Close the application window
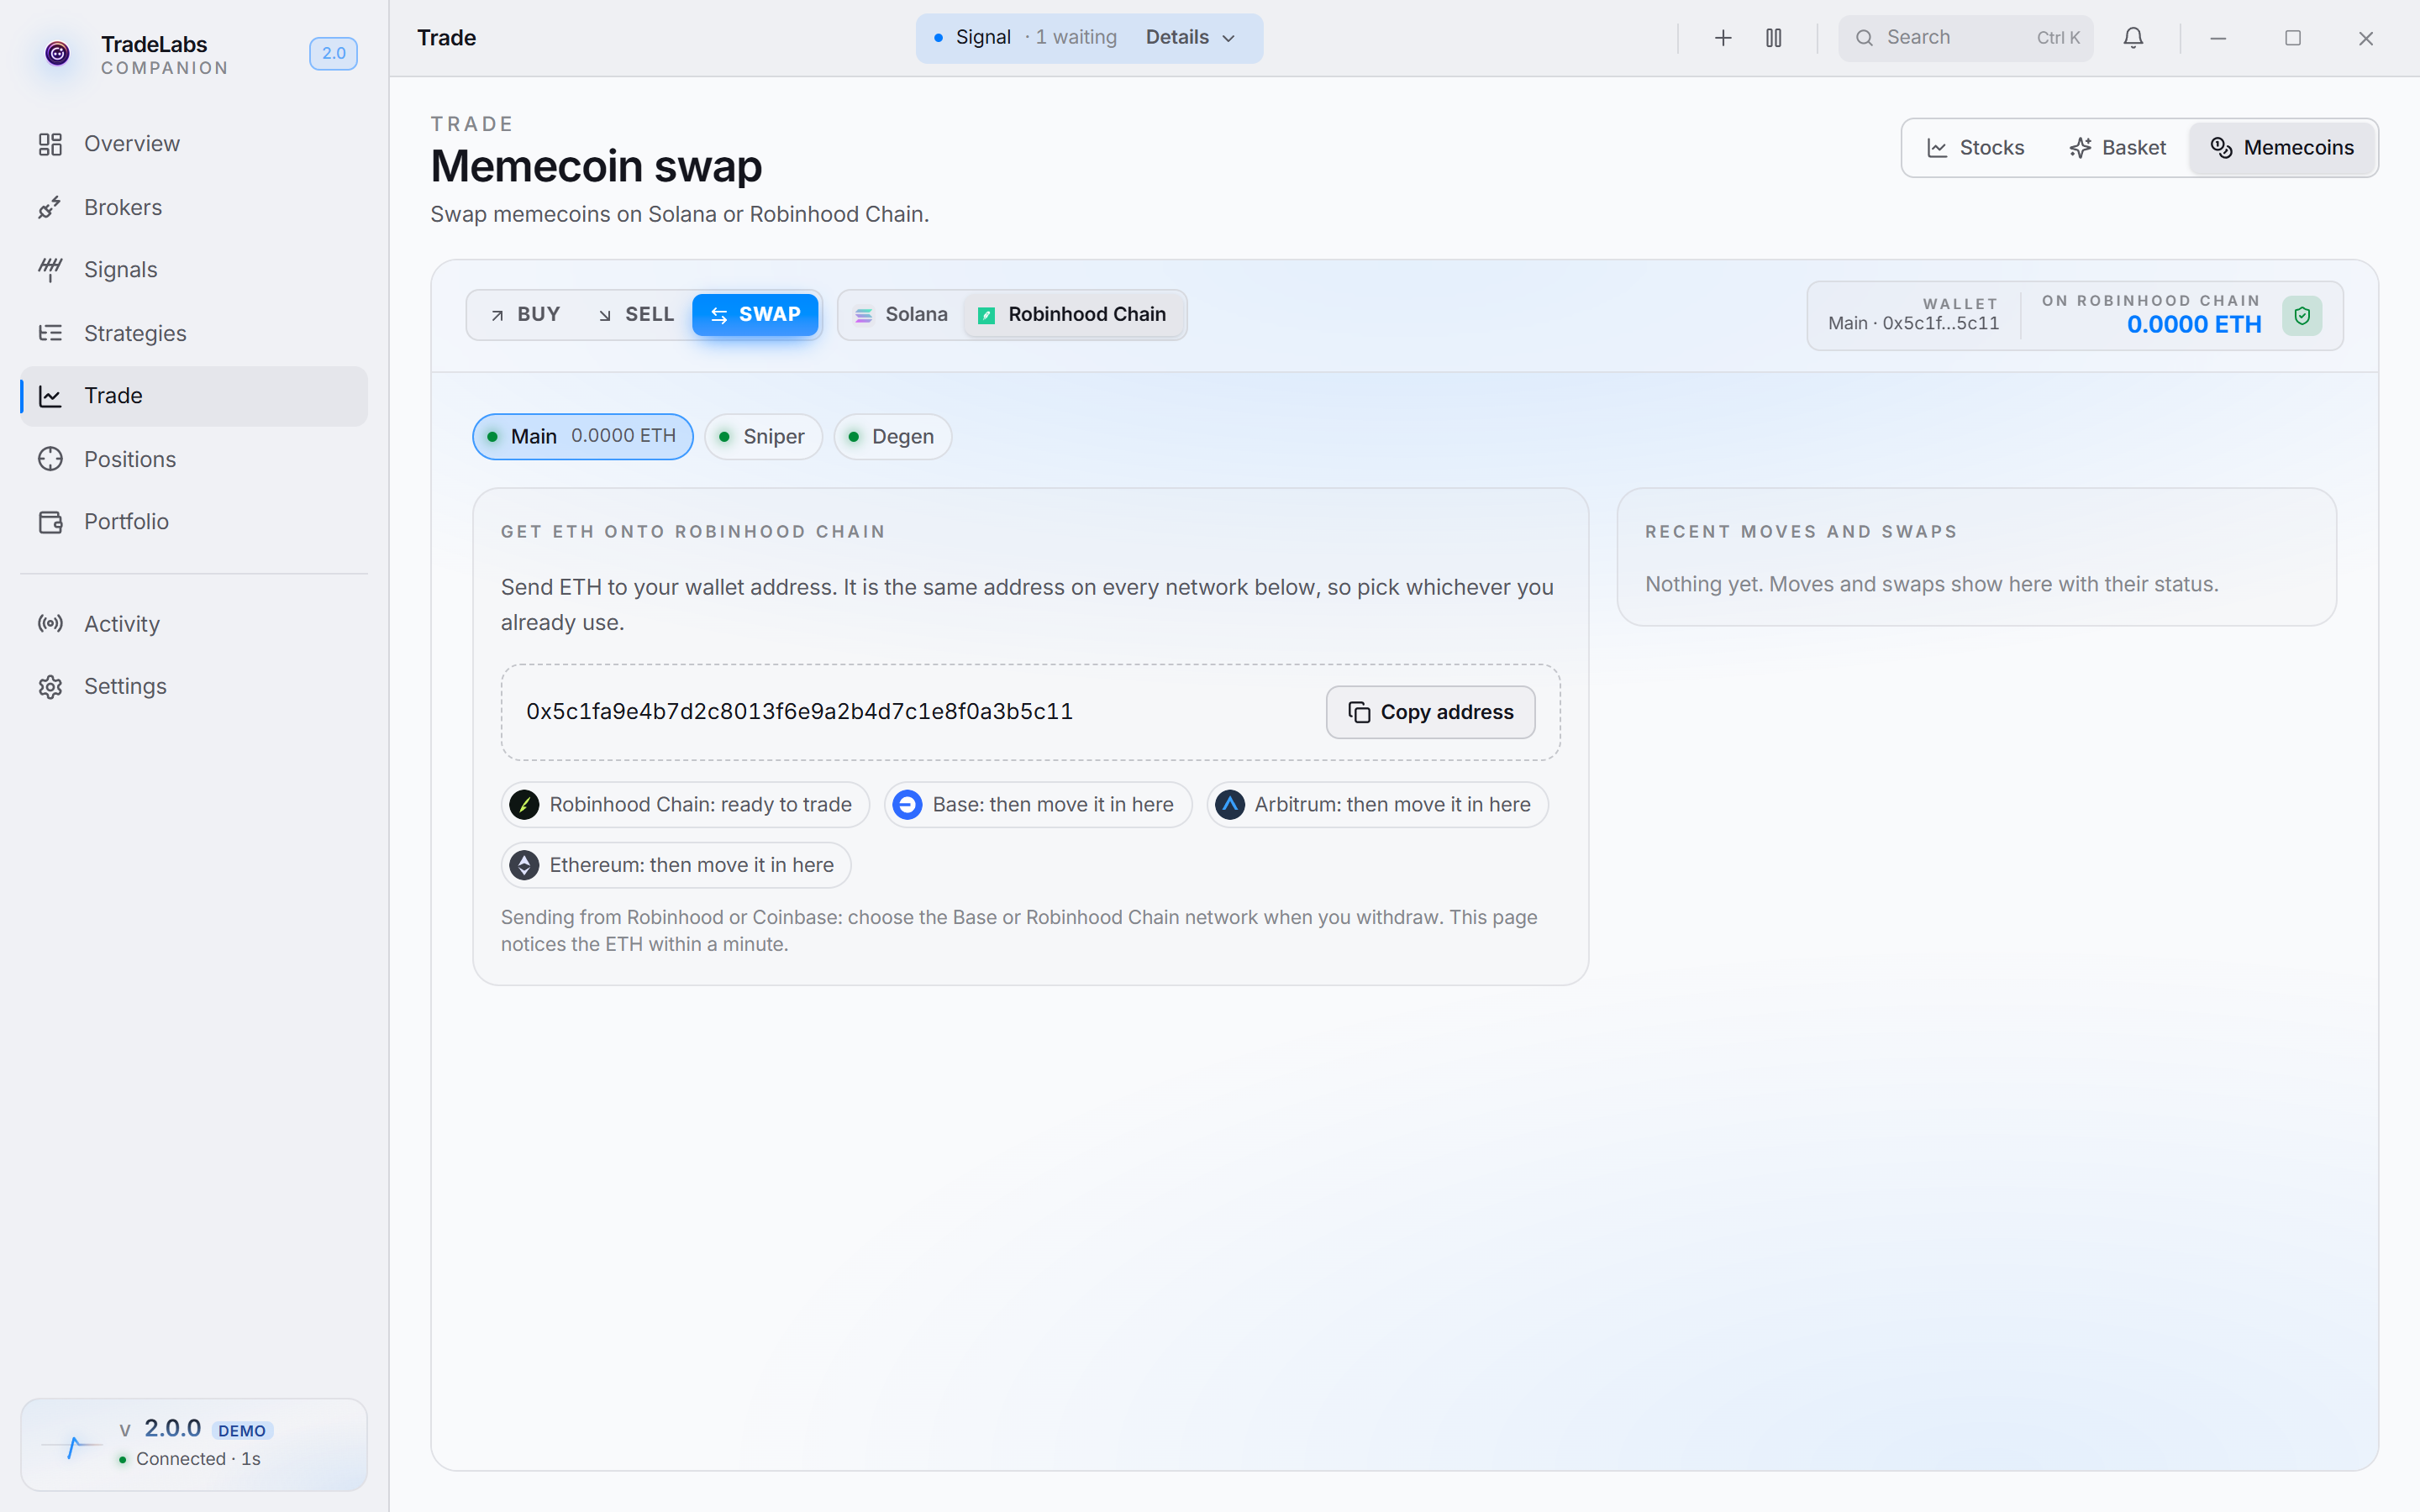The width and height of the screenshot is (2420, 1512). tap(2365, 38)
